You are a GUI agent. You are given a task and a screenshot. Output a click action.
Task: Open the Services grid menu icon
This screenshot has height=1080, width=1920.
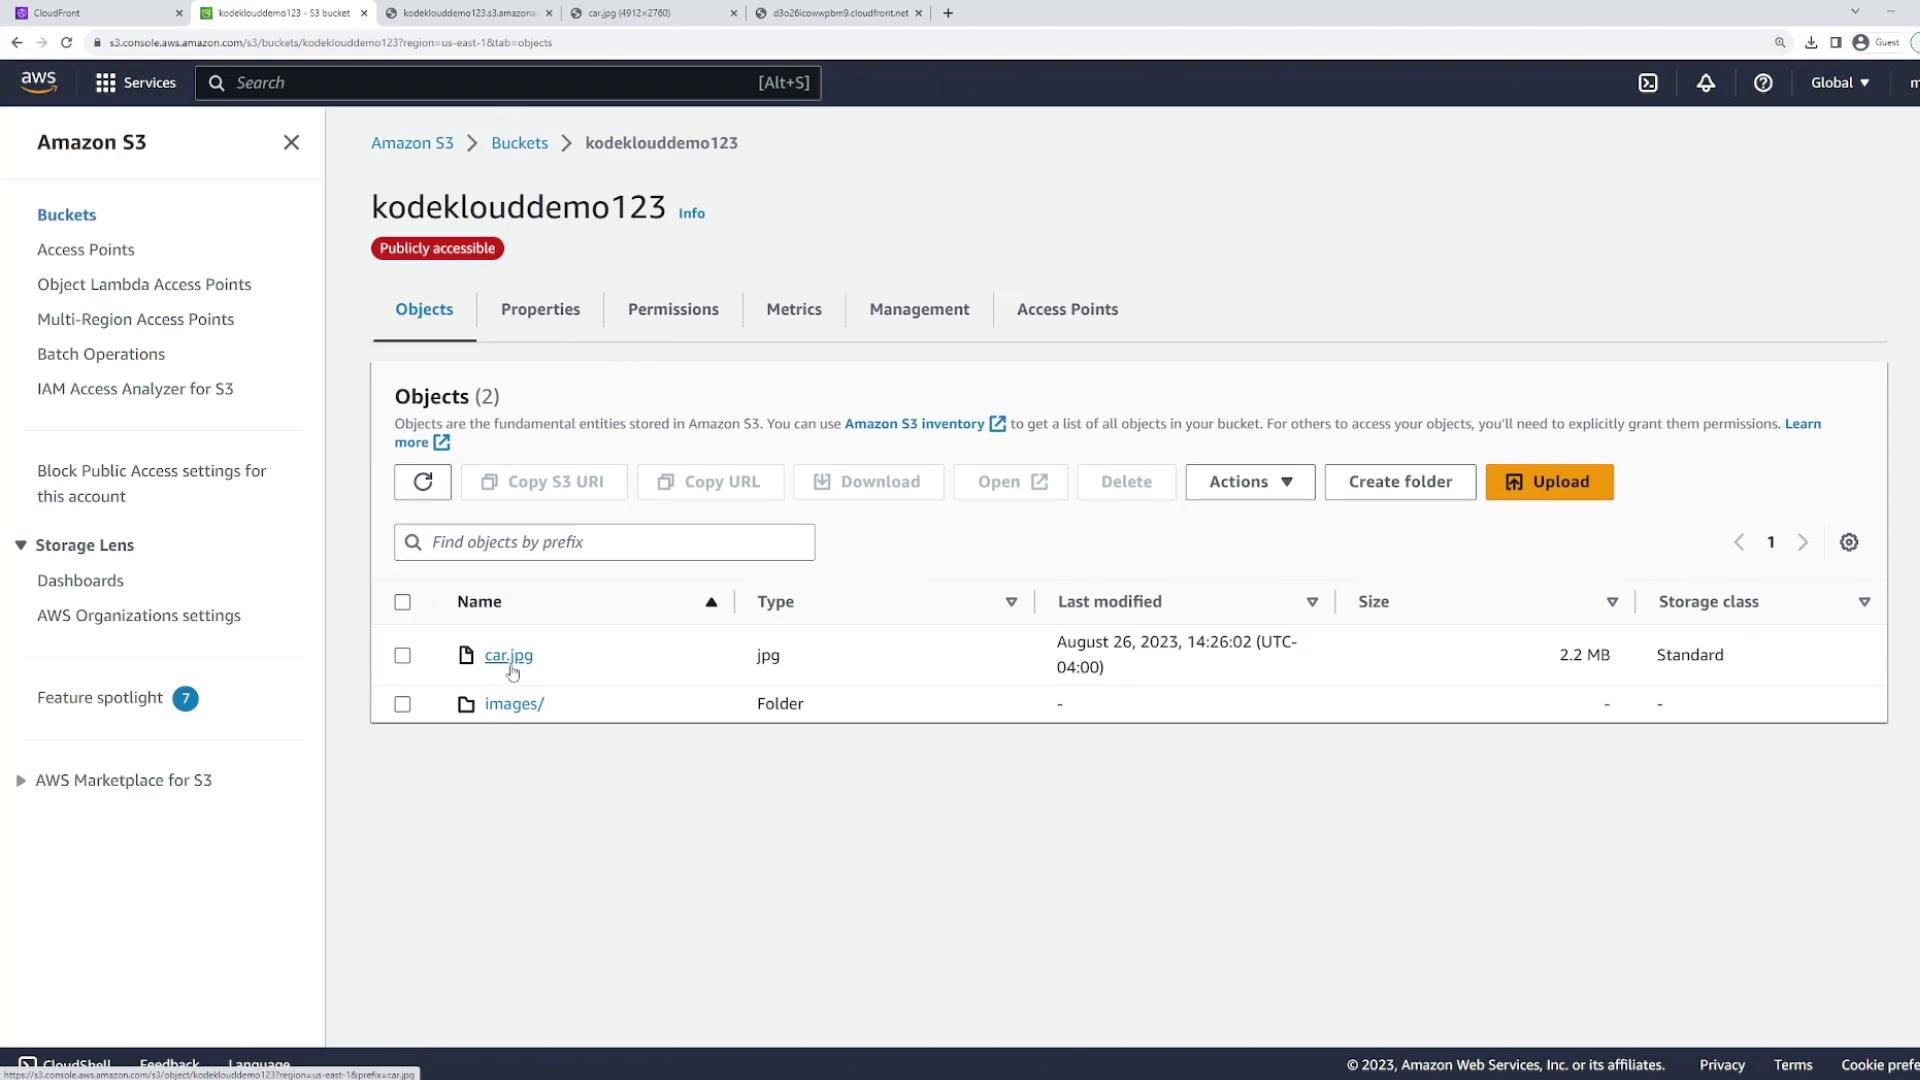click(x=106, y=83)
